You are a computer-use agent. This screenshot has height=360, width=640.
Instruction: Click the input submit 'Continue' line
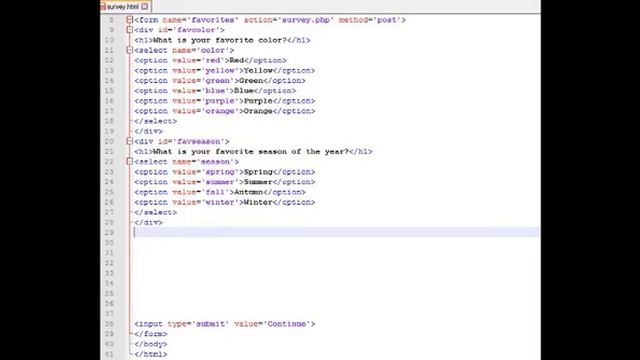coord(225,324)
